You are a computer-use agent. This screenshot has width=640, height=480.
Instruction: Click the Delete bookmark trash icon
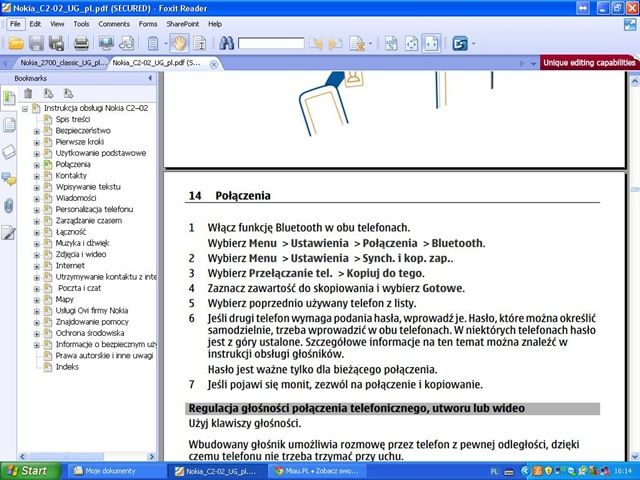pyautogui.click(x=28, y=93)
